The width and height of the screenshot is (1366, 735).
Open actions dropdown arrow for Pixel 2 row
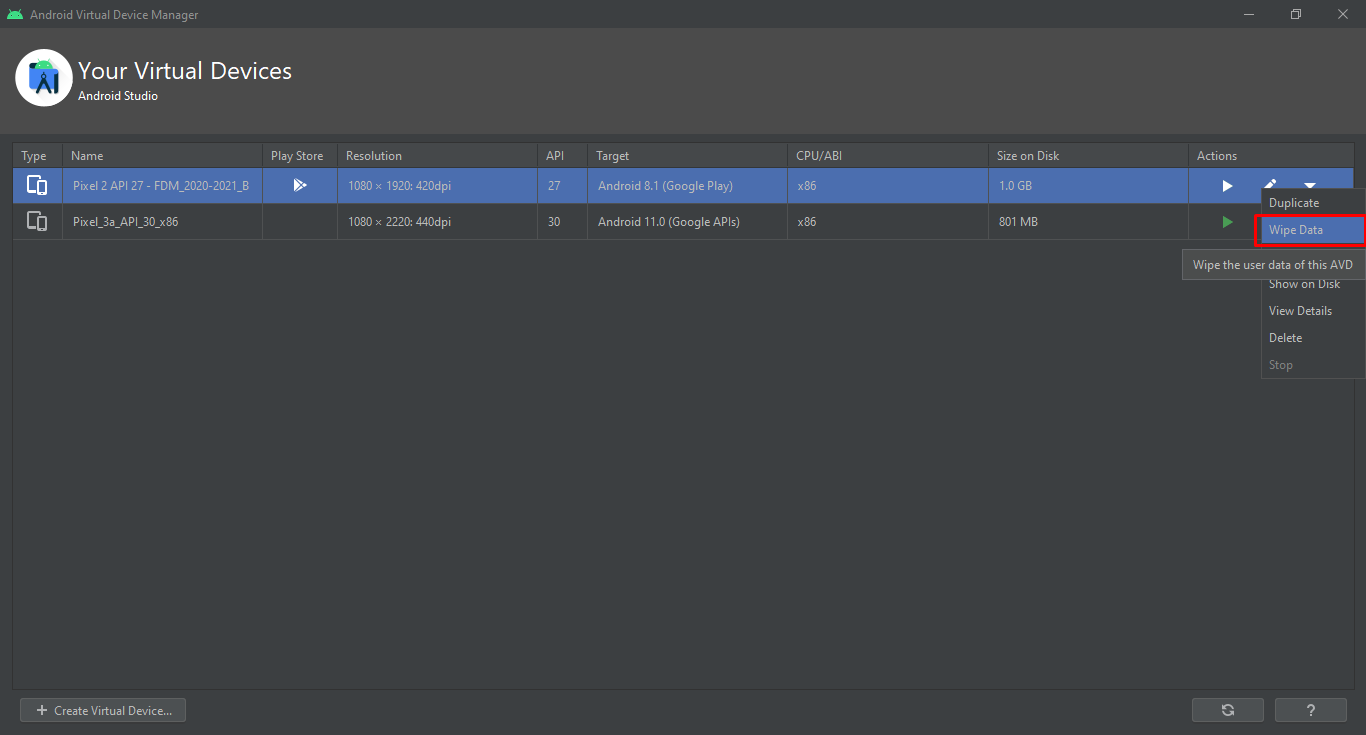1310,186
